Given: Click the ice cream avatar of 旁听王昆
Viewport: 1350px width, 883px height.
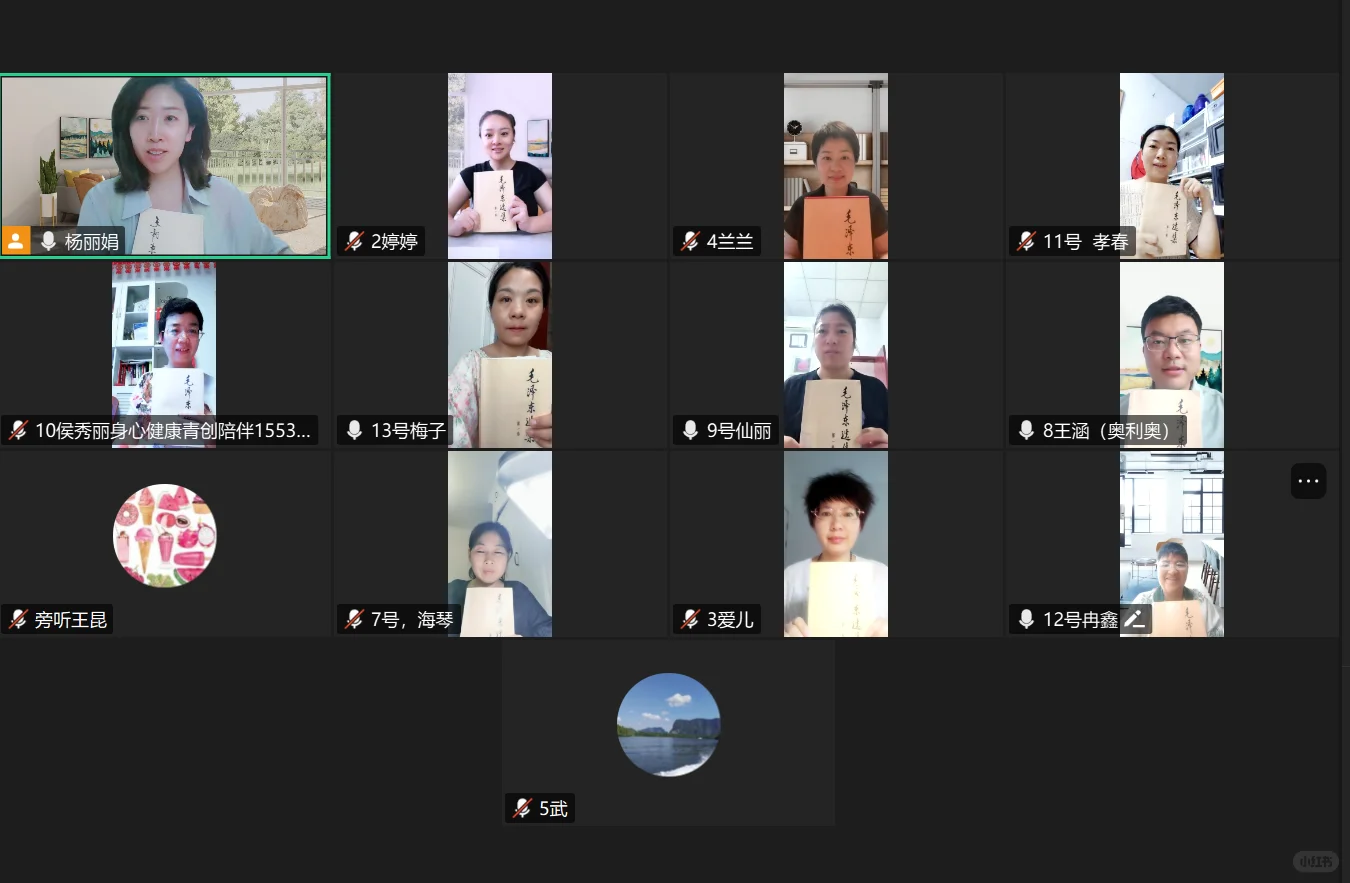Looking at the screenshot, I should 165,535.
